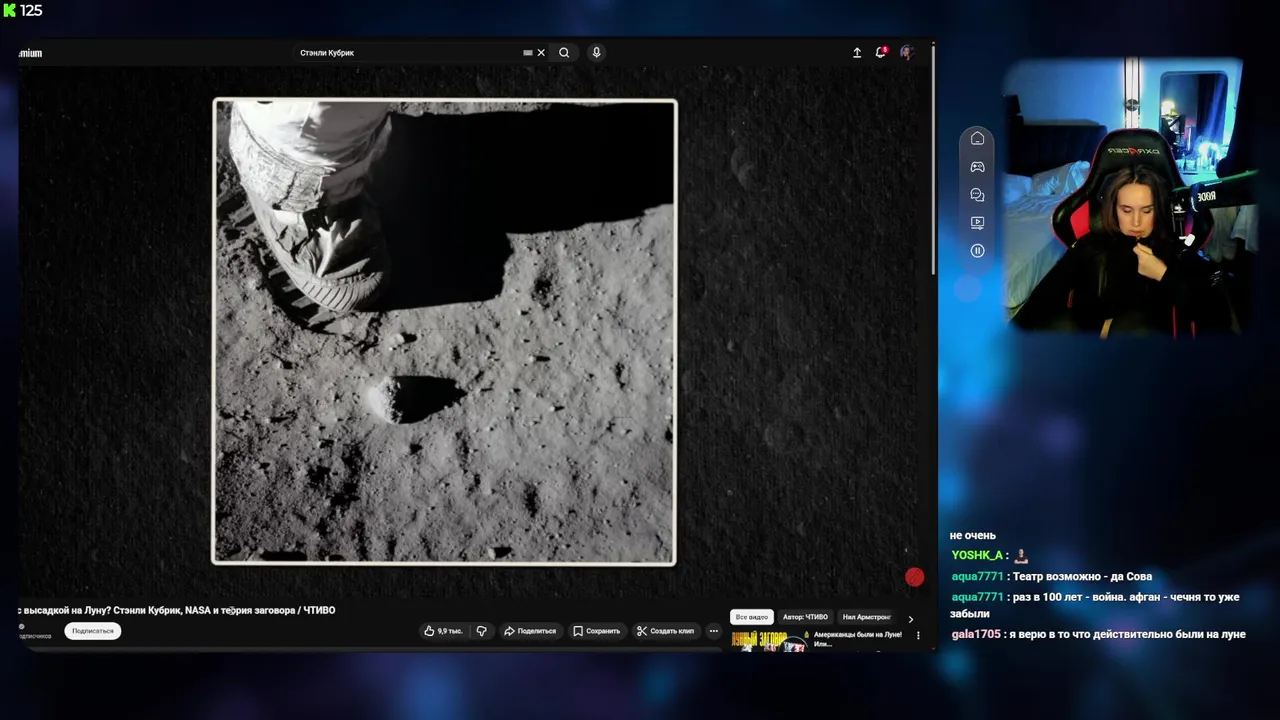Click the suggested video thumbnail 'Лунный заговор'
This screenshot has width=1280, height=720.
tap(769, 641)
